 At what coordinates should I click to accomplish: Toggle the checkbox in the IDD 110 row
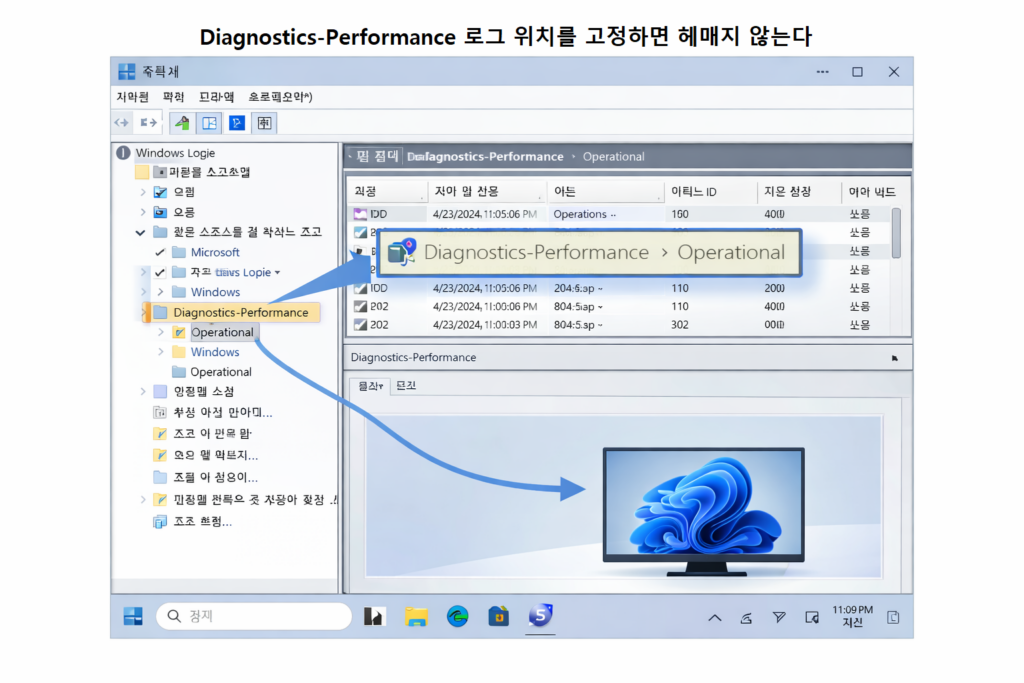click(360, 288)
